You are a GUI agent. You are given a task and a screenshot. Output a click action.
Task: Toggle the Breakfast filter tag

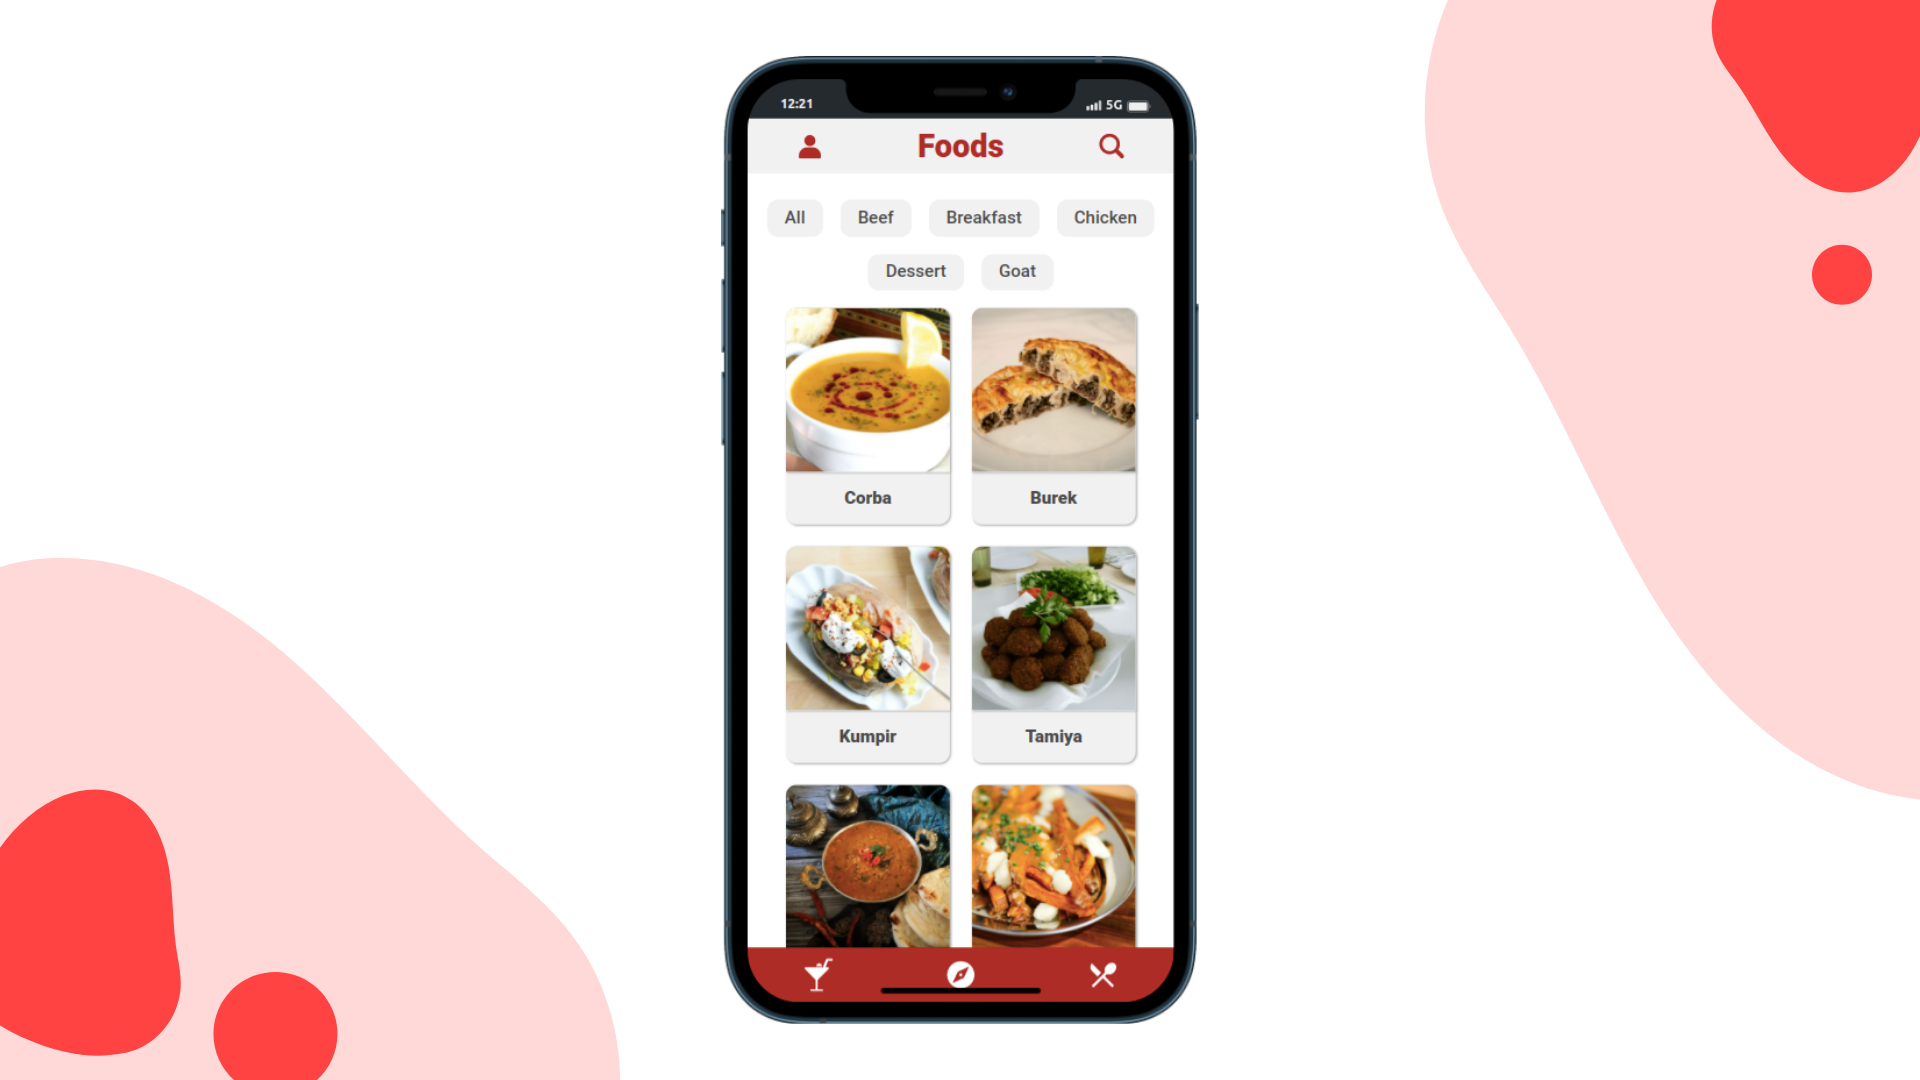[x=982, y=218]
